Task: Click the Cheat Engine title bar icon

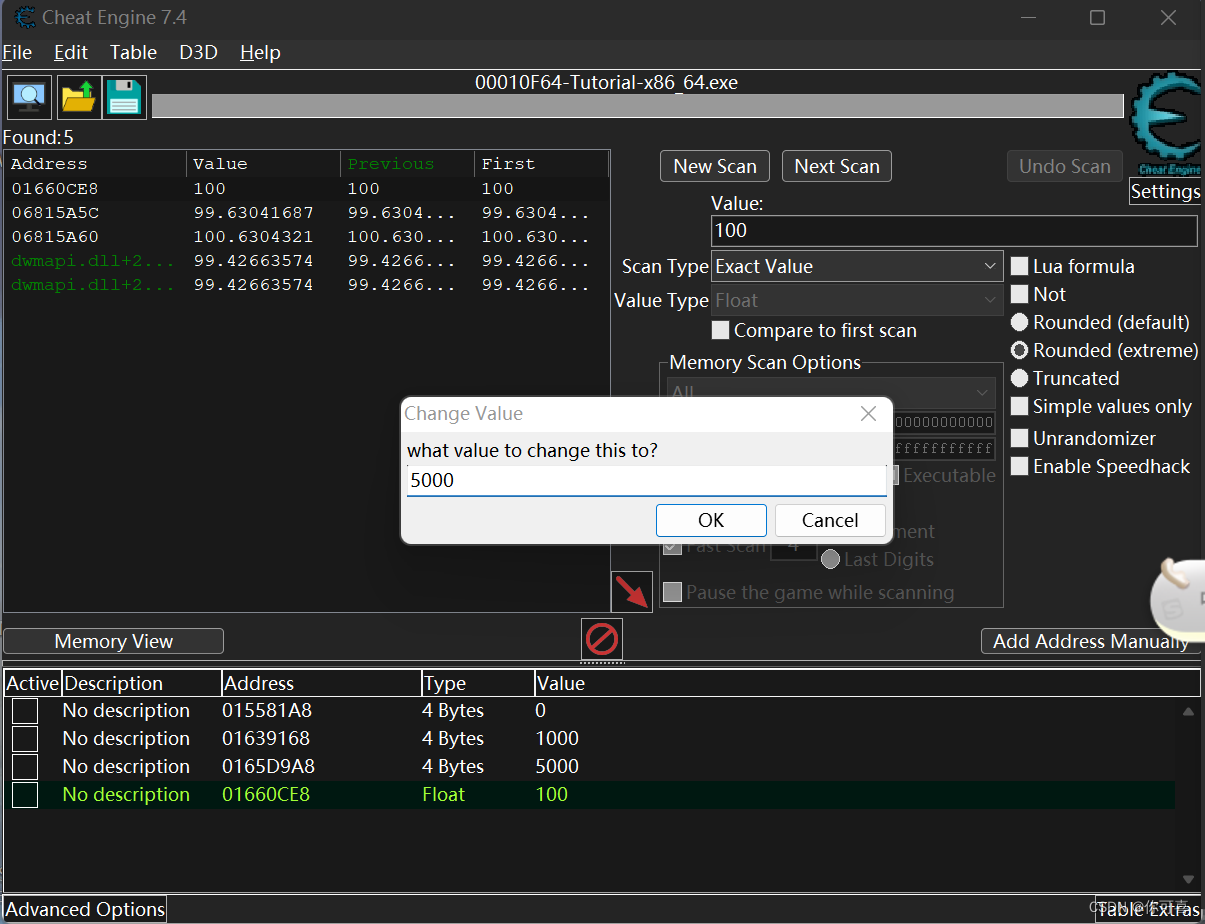Action: pyautogui.click(x=25, y=17)
